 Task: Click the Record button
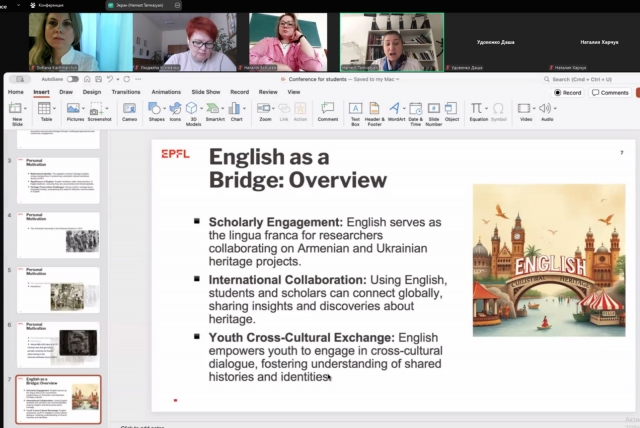tap(568, 92)
